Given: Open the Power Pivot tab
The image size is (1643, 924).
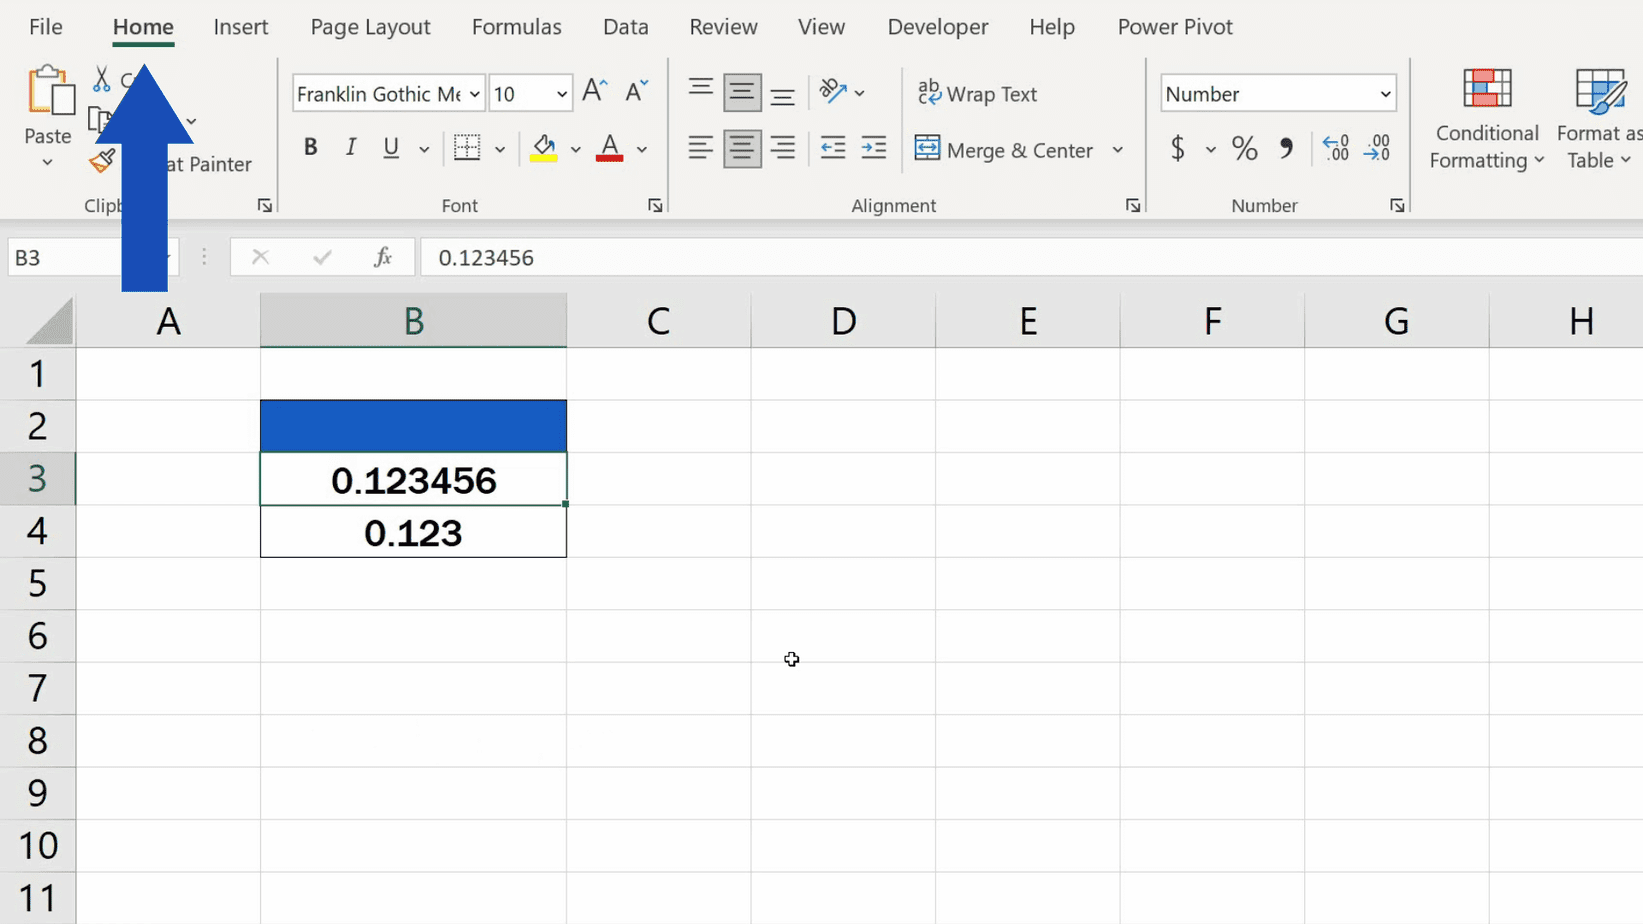Looking at the screenshot, I should point(1175,27).
